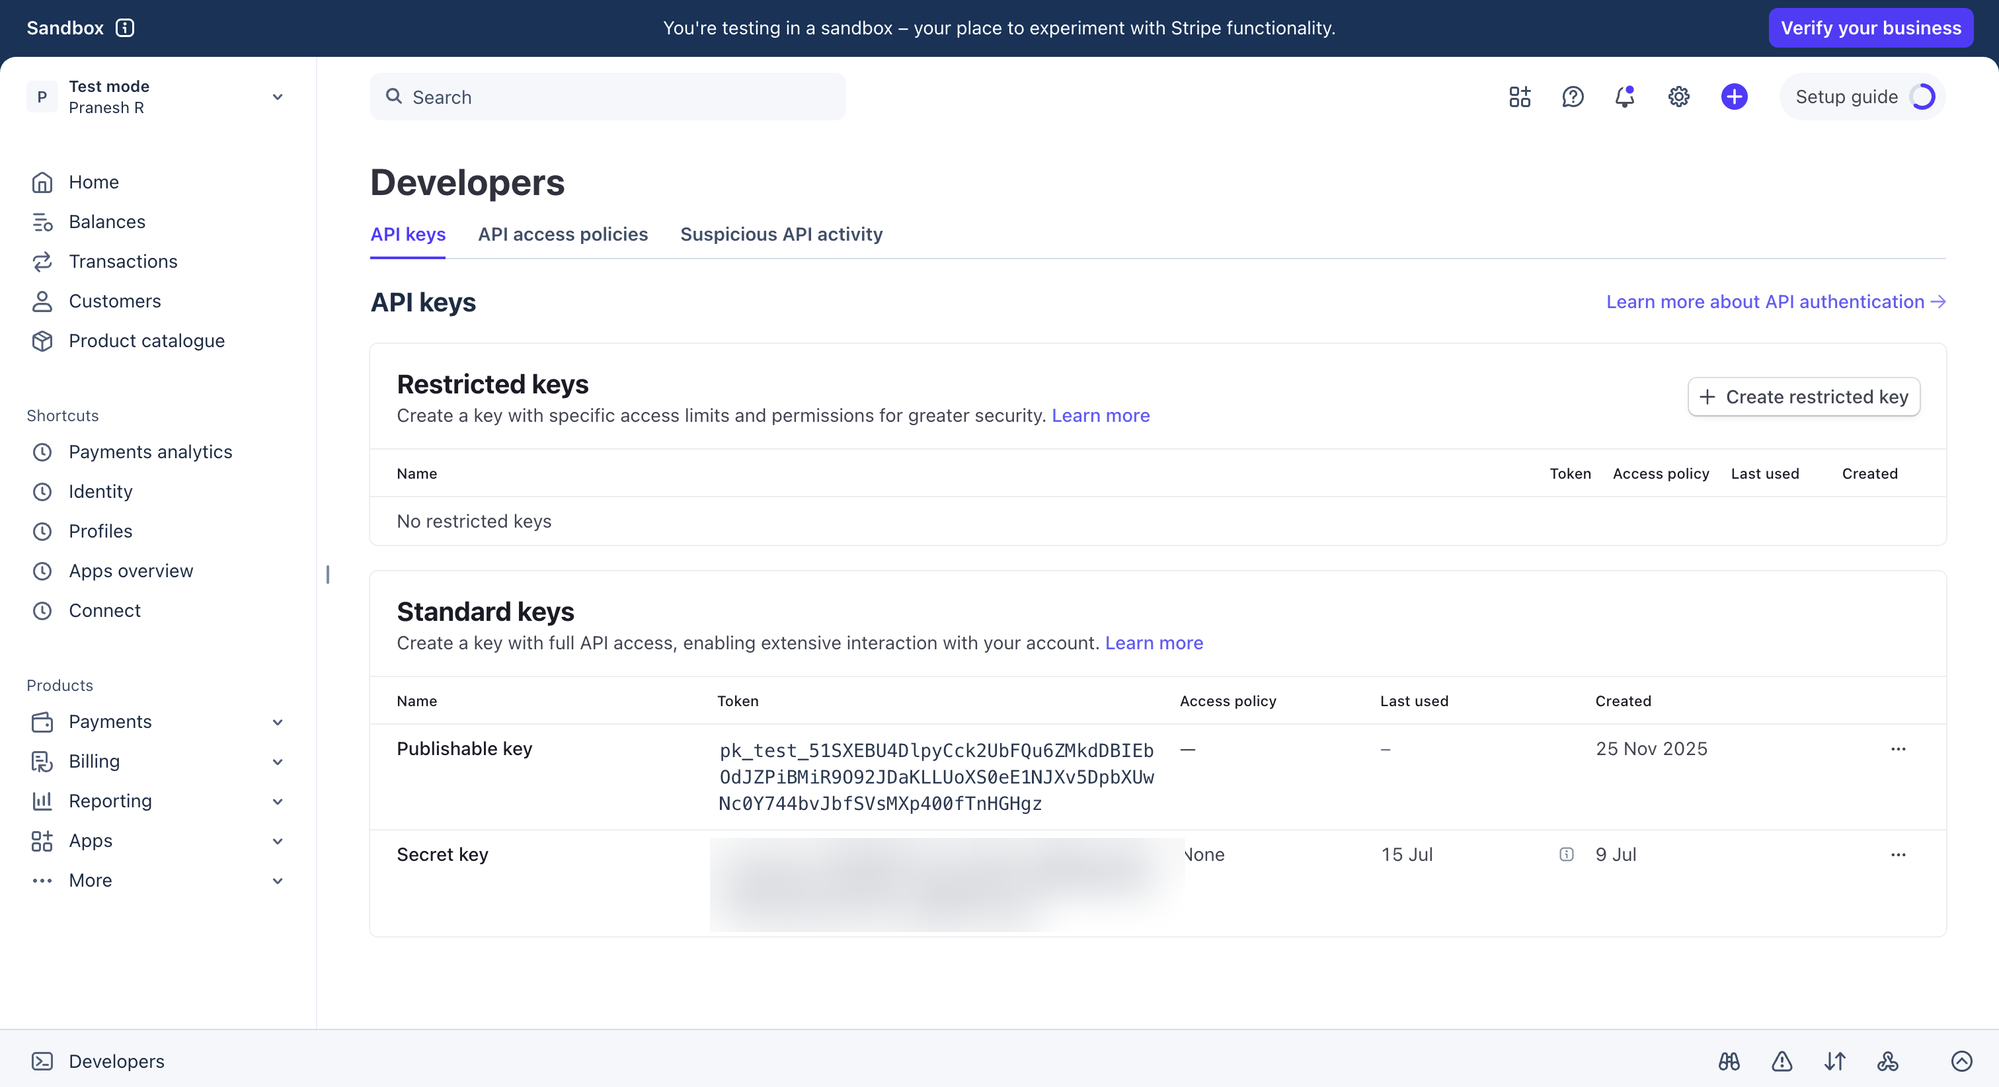Image resolution: width=1999 pixels, height=1087 pixels.
Task: Open the Profiles shortcut clock icon
Action: (x=42, y=531)
